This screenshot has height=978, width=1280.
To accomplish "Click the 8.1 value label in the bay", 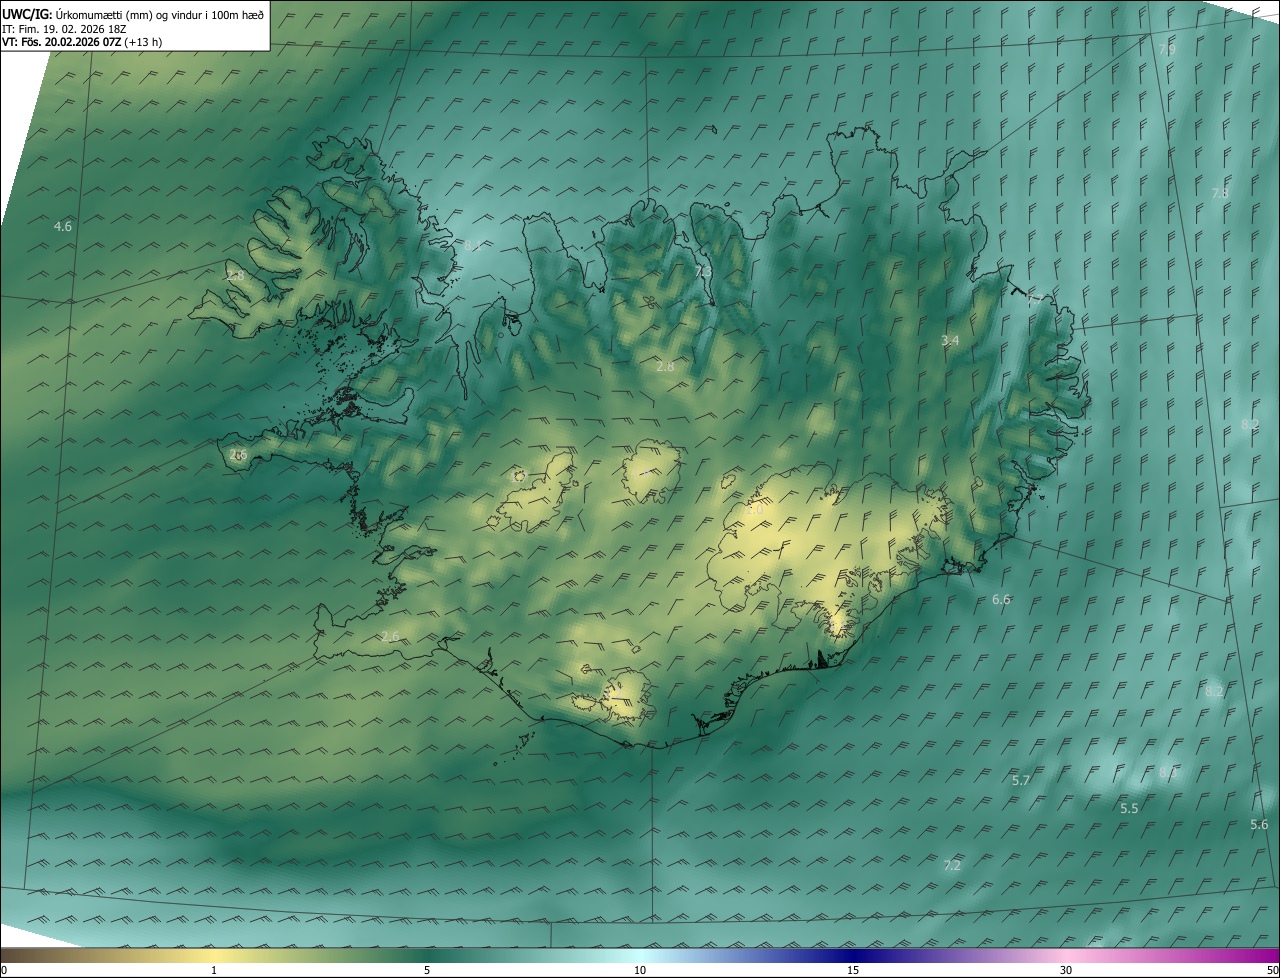I will coord(472,245).
